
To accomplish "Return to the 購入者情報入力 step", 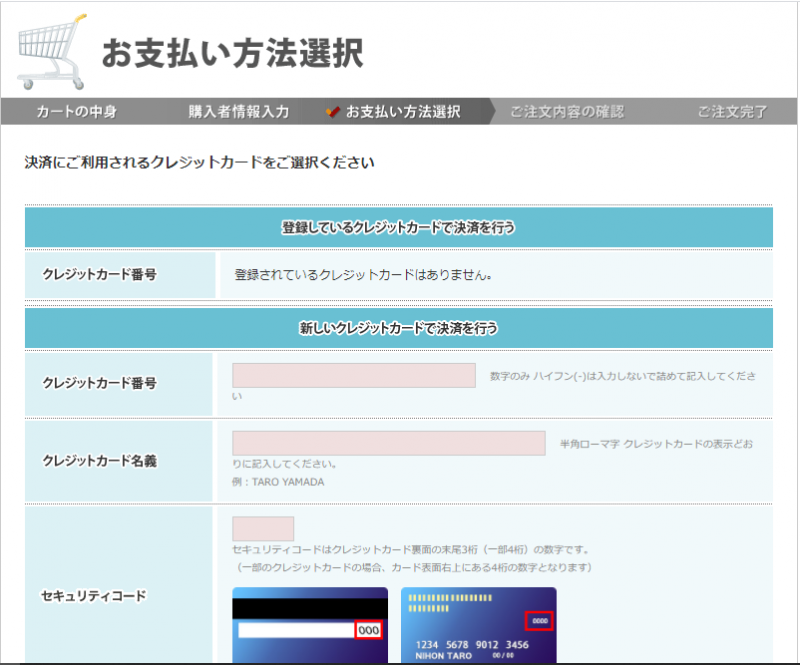I will (x=238, y=112).
